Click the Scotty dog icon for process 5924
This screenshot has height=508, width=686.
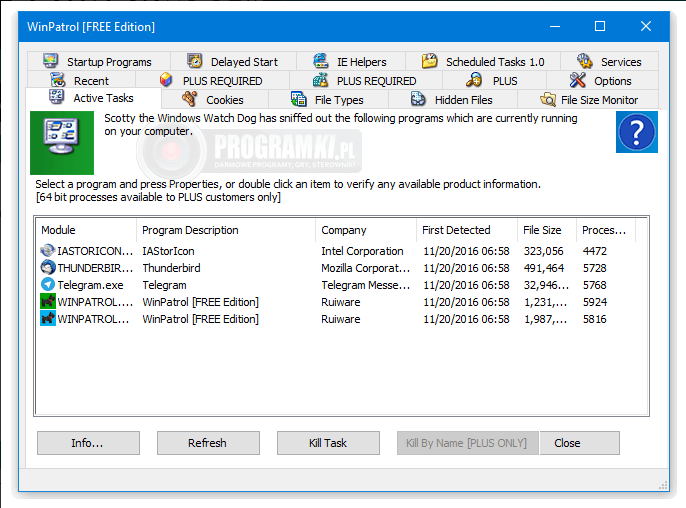coord(48,301)
